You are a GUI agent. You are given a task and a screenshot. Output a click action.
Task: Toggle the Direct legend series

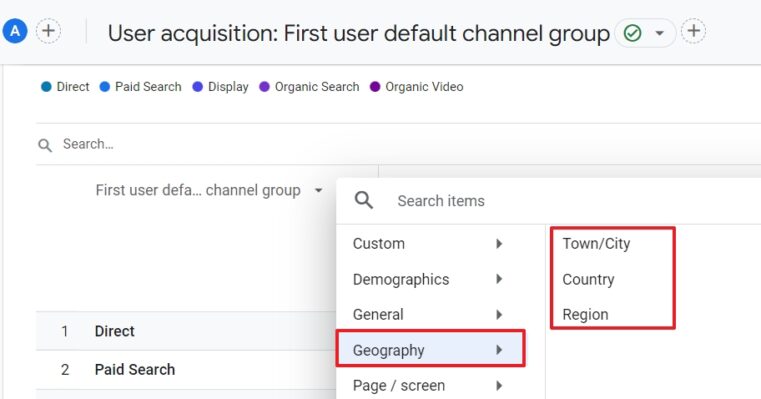[65, 87]
